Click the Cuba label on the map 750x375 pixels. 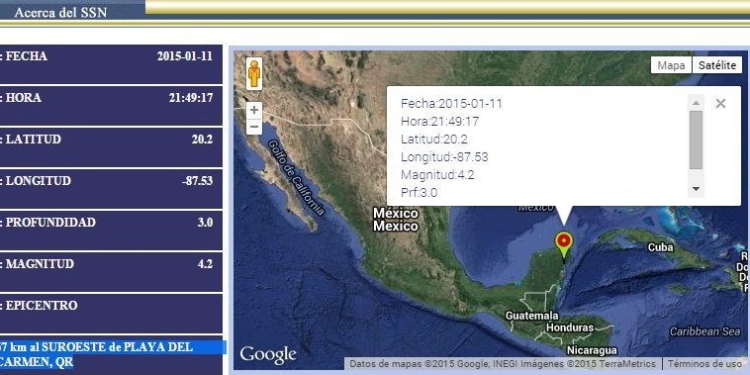(660, 247)
